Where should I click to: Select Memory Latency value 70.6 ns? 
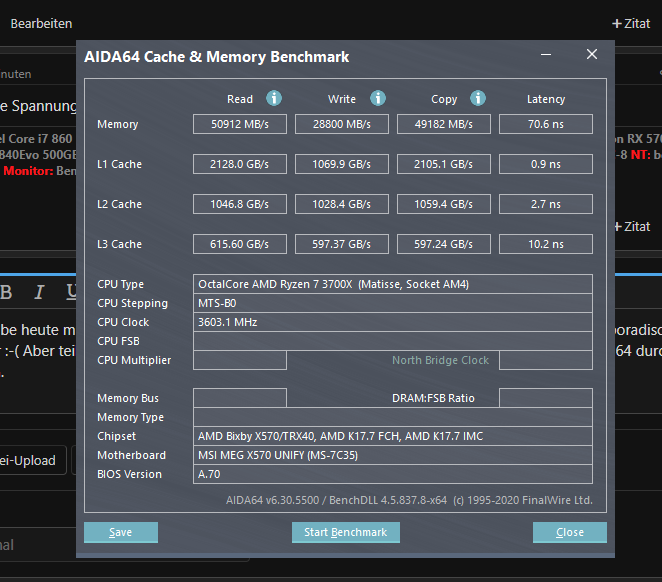546,124
